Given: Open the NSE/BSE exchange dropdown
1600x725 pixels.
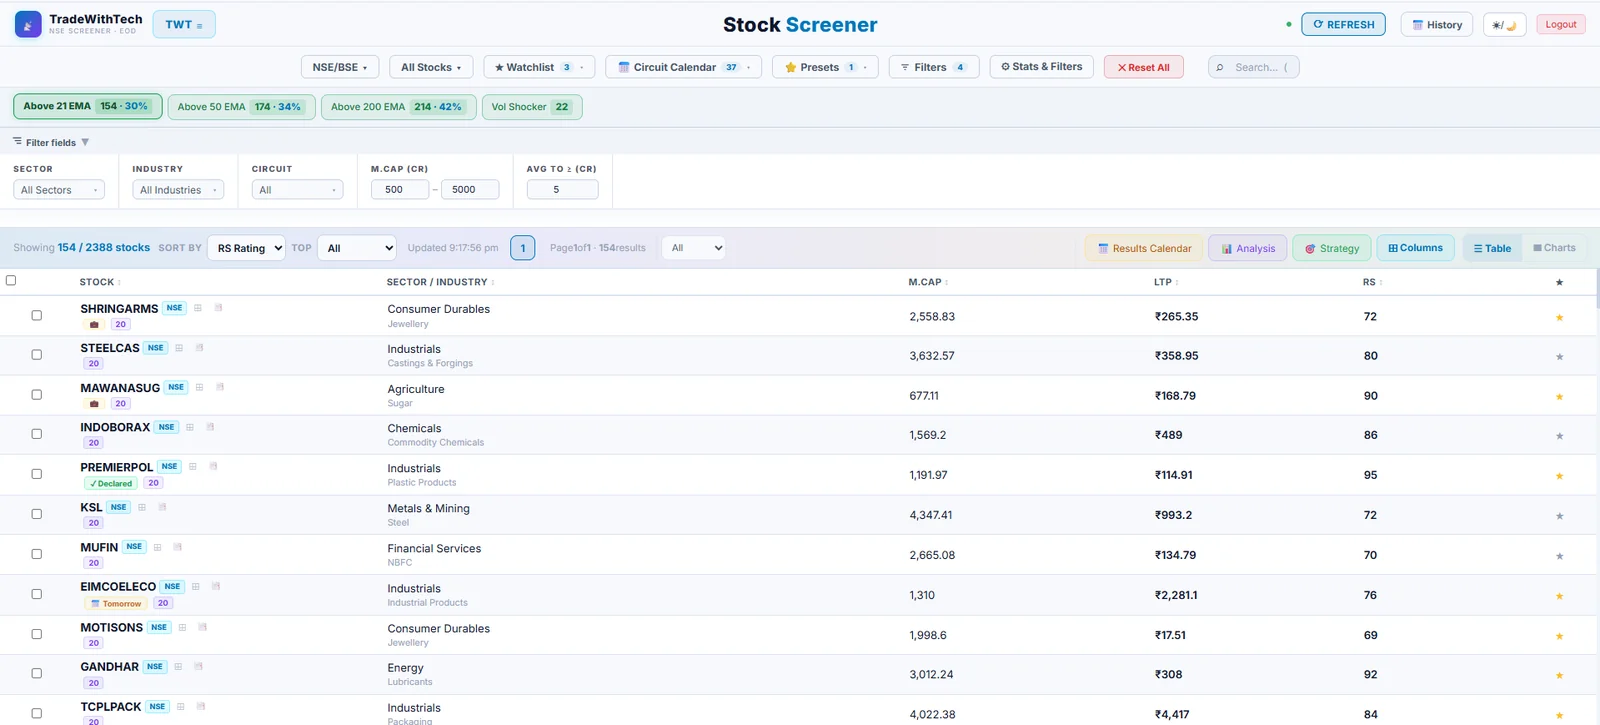Looking at the screenshot, I should [x=340, y=67].
